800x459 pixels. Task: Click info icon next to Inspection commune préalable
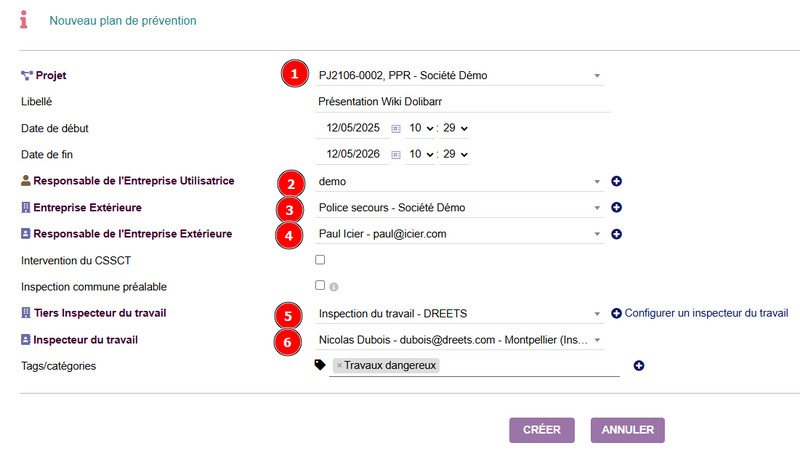pyautogui.click(x=334, y=287)
